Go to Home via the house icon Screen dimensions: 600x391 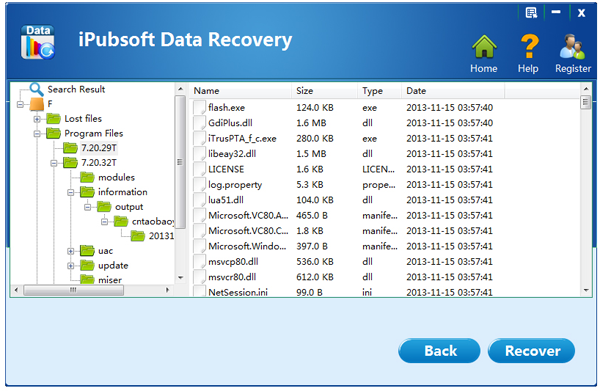(484, 47)
